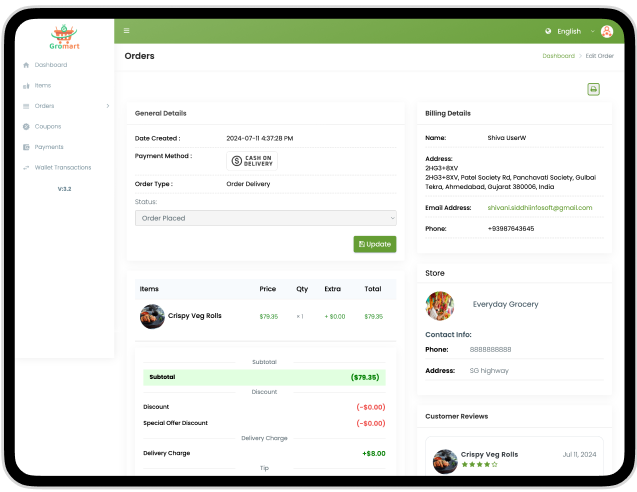Click the Dashboard home icon in sidebar
Screen dimensions: 637x492
26,65
